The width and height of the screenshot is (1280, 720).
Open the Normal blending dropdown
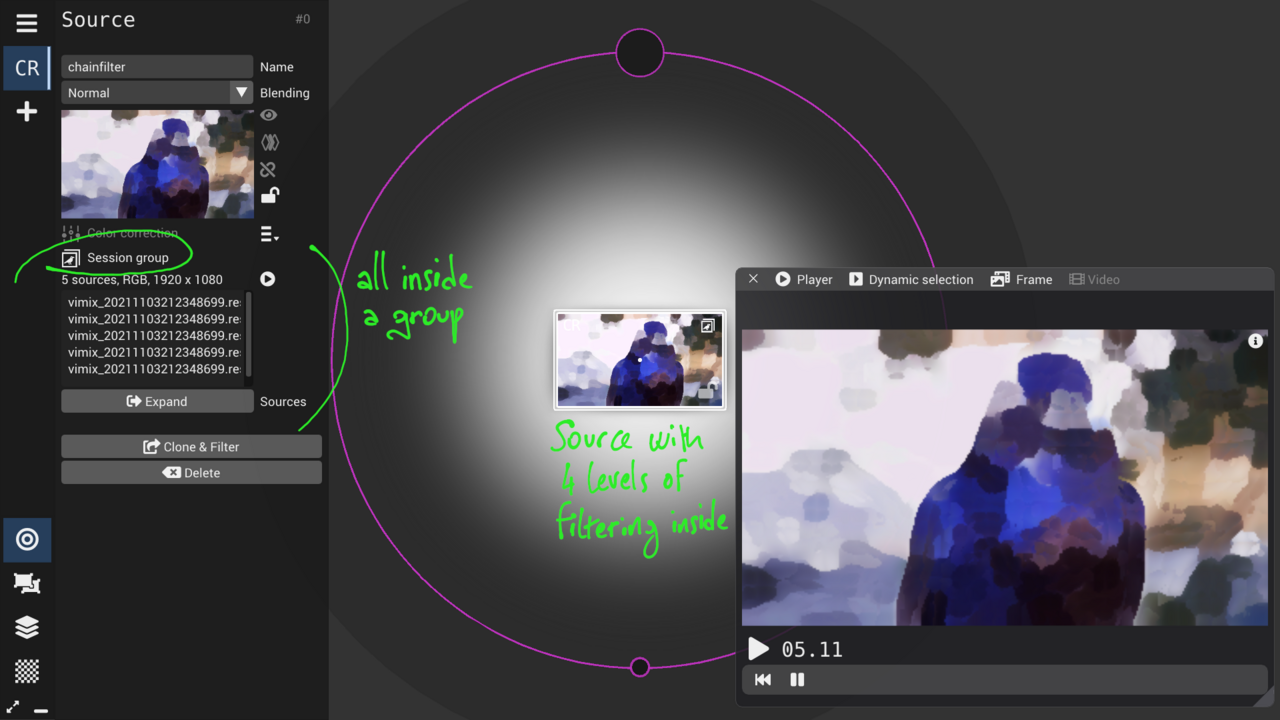click(157, 93)
